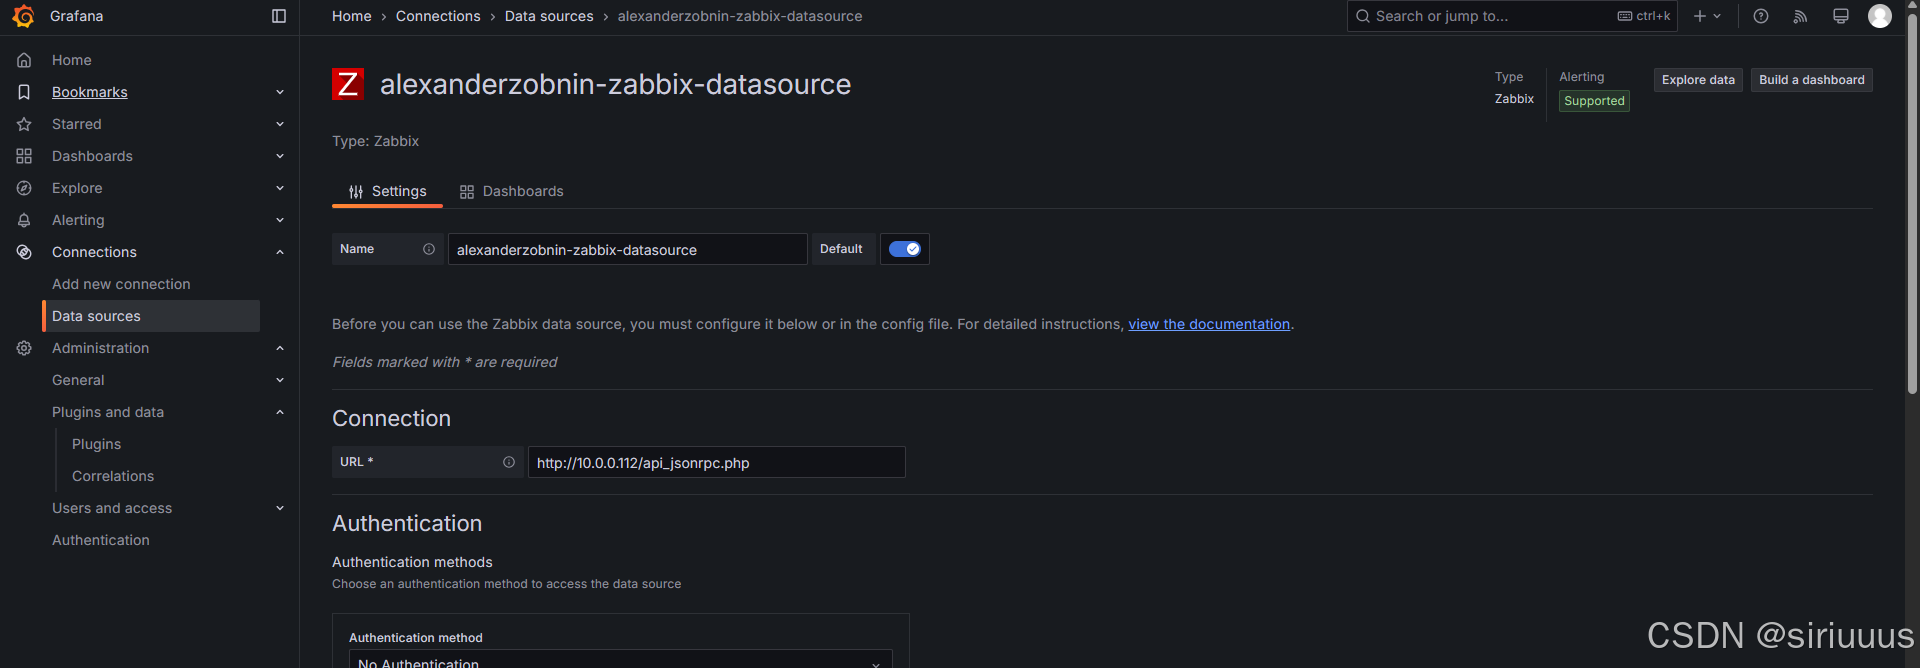This screenshot has height=668, width=1920.
Task: Click the info icon next to Name
Action: click(429, 249)
